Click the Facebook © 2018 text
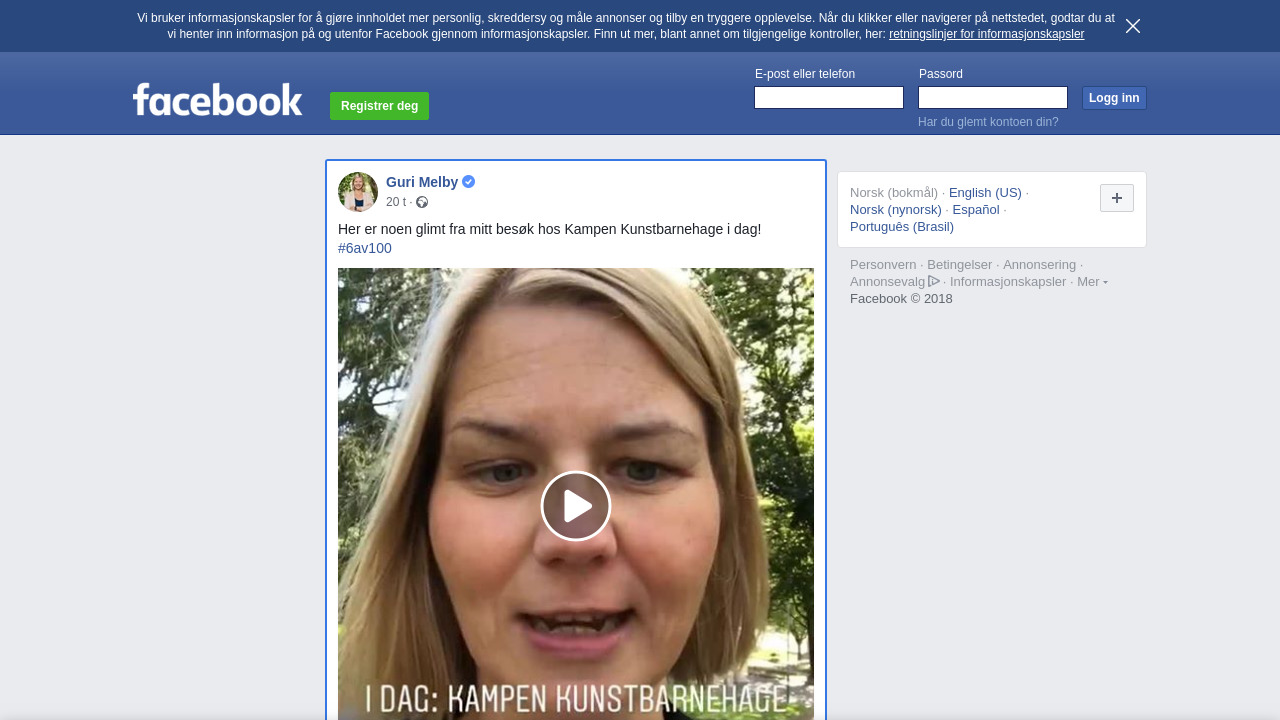The width and height of the screenshot is (1280, 720). tap(901, 299)
